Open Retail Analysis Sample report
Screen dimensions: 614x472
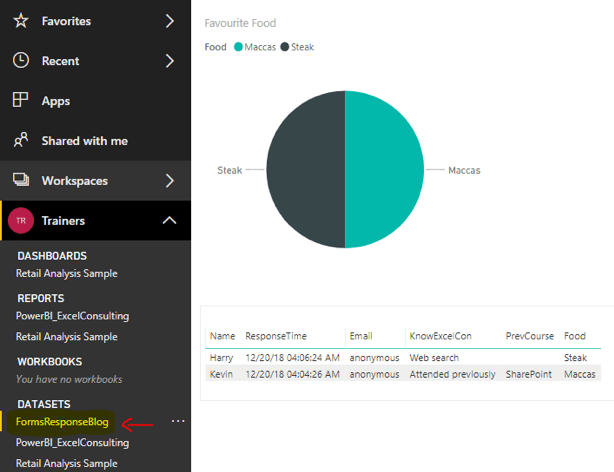67,336
